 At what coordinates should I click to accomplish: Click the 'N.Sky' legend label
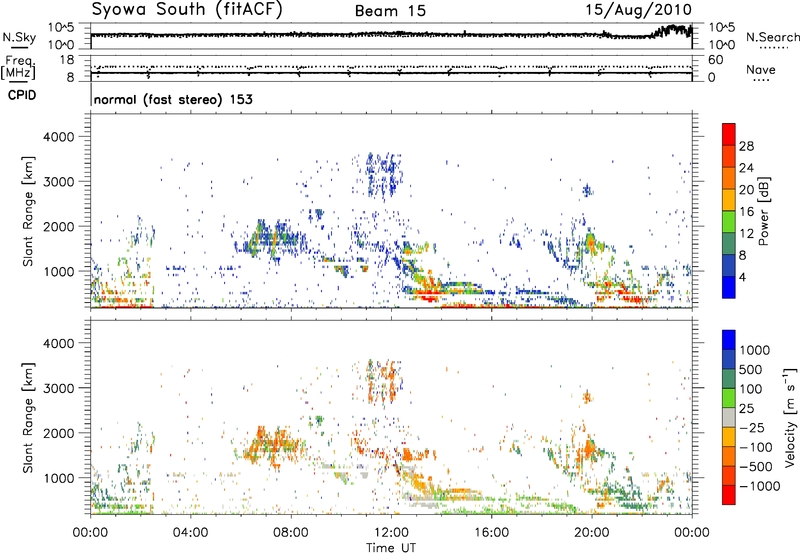click(x=19, y=37)
